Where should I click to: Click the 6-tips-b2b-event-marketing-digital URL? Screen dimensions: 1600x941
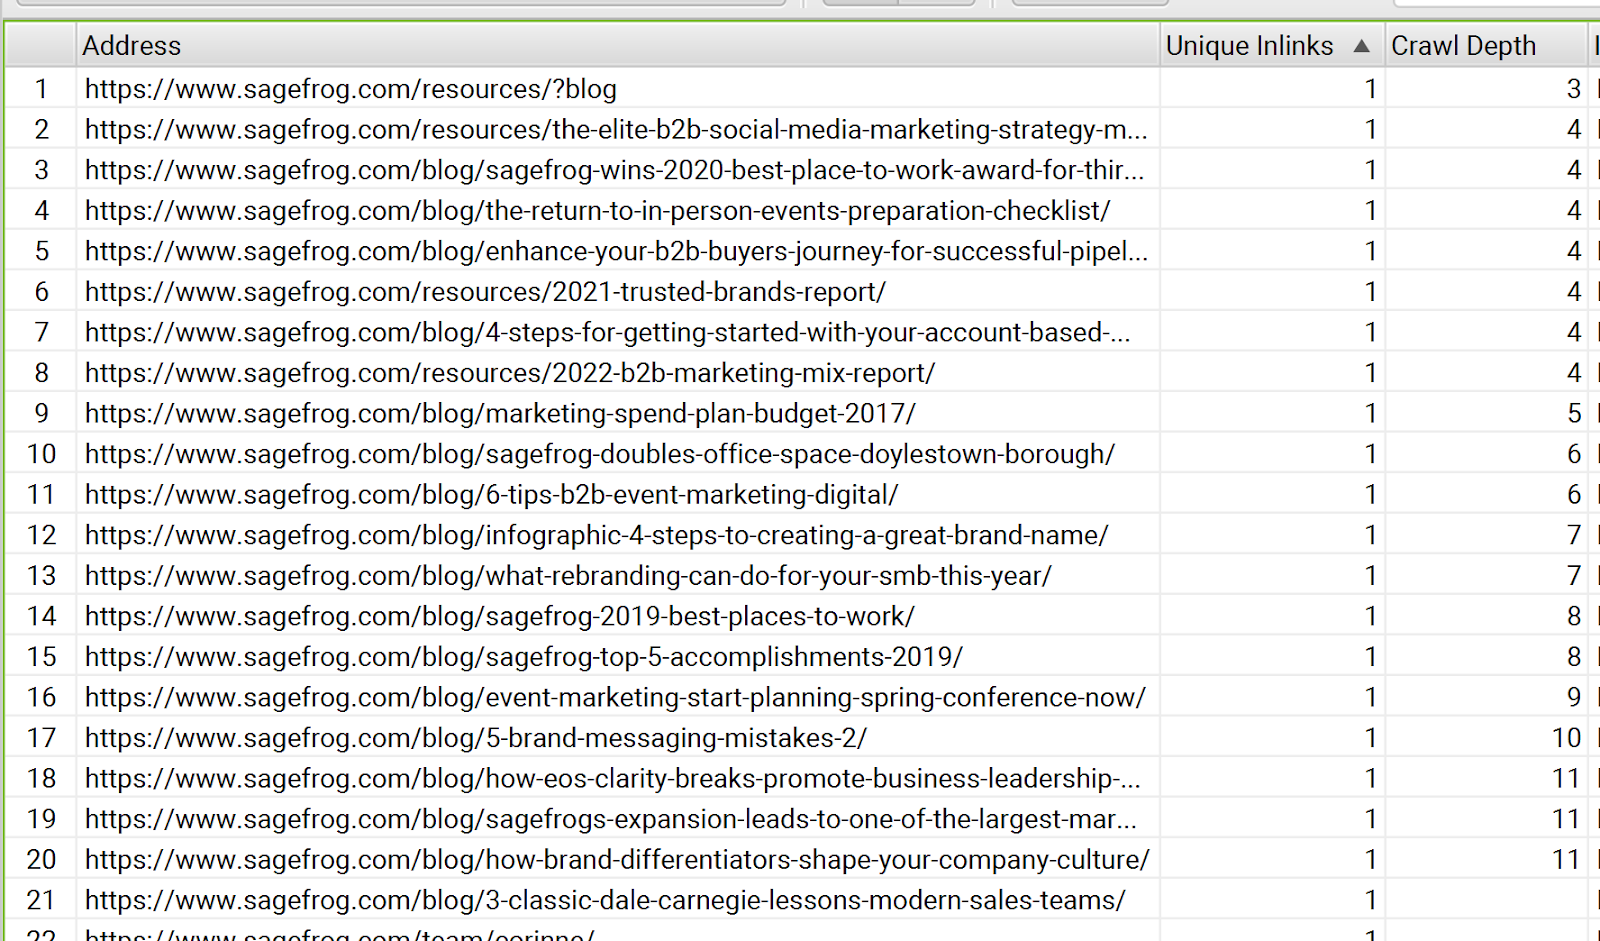(491, 494)
